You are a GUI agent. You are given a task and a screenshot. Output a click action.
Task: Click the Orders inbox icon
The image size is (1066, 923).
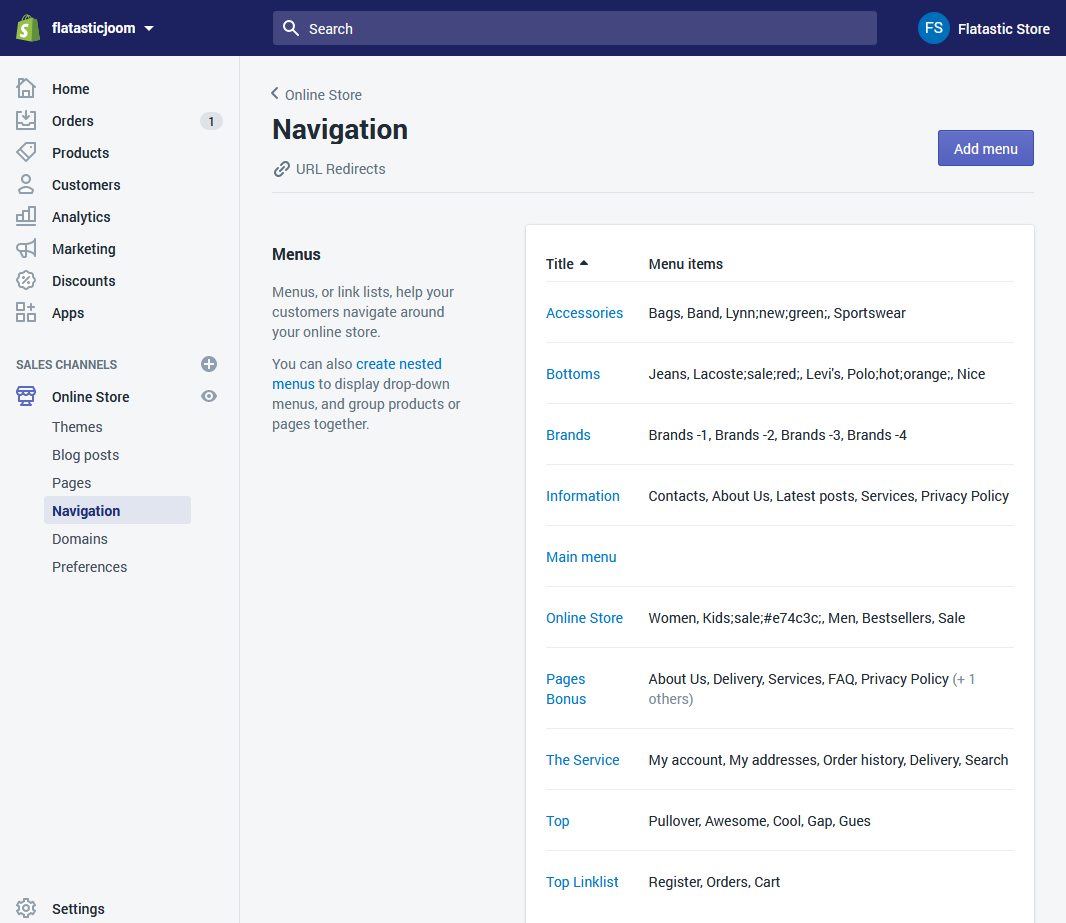[x=26, y=121]
